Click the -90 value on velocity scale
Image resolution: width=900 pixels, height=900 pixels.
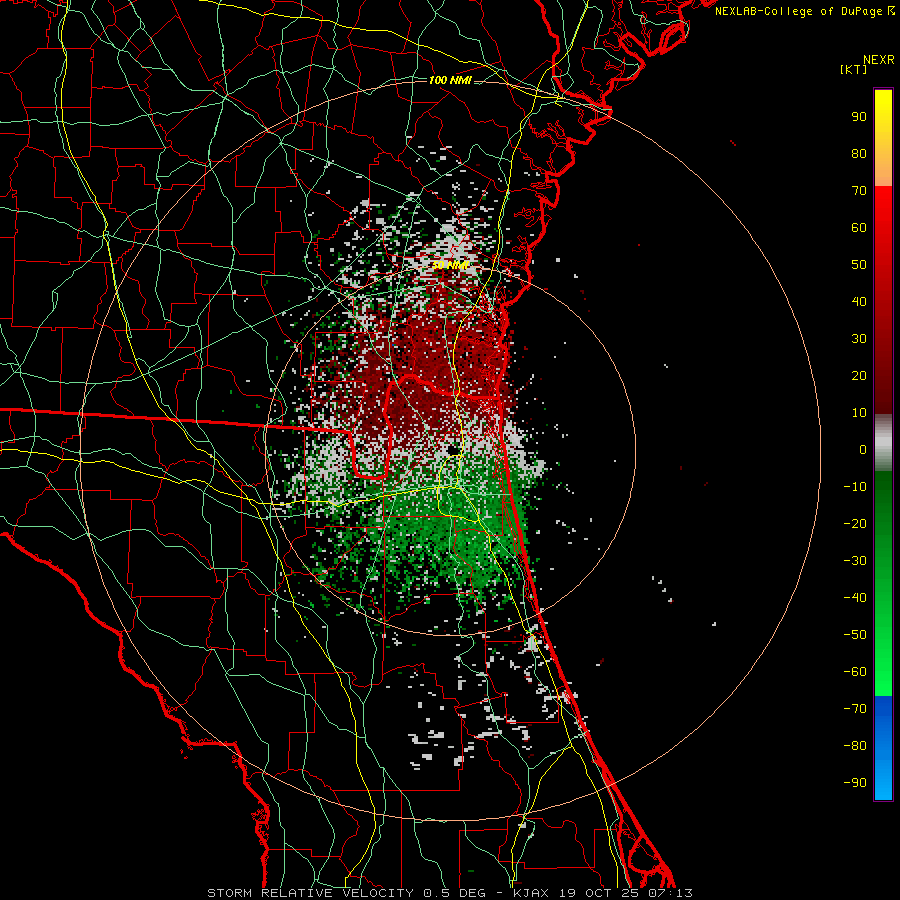(x=855, y=783)
